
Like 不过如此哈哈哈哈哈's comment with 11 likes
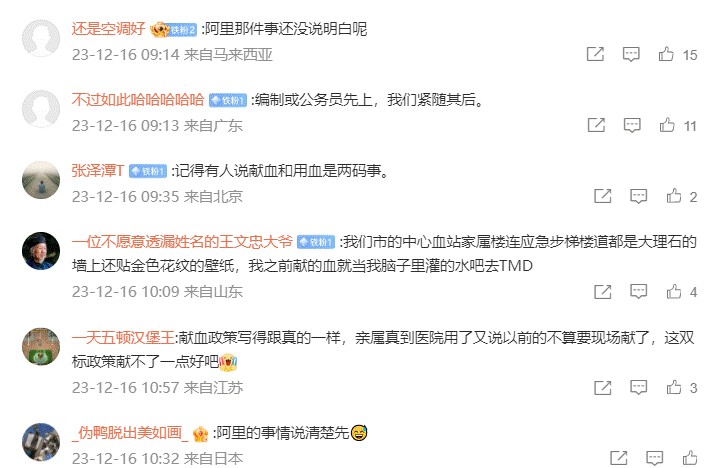tap(667, 125)
